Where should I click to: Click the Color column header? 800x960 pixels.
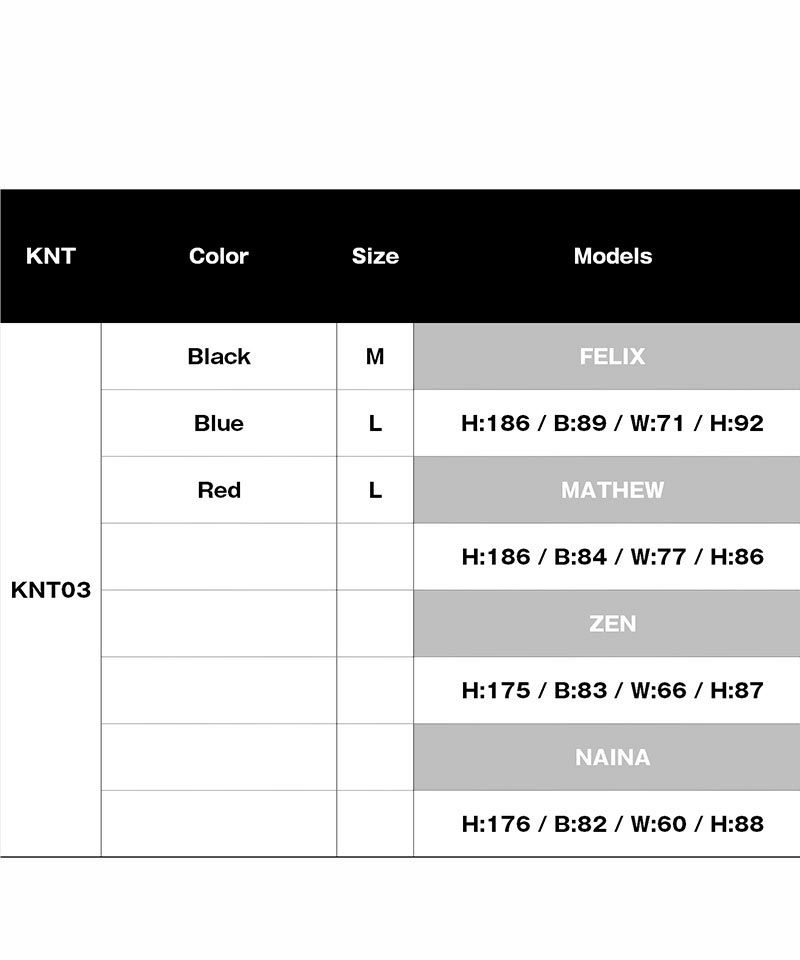point(219,256)
